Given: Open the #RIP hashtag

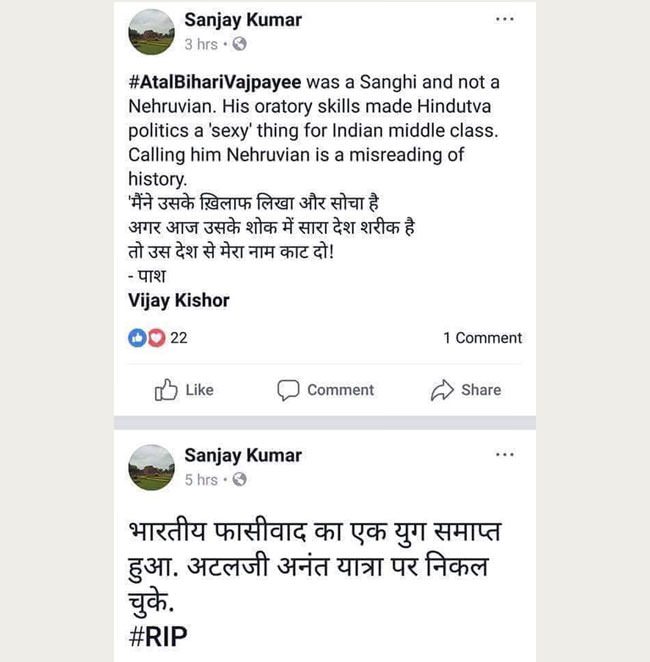Looking at the screenshot, I should click(x=158, y=636).
